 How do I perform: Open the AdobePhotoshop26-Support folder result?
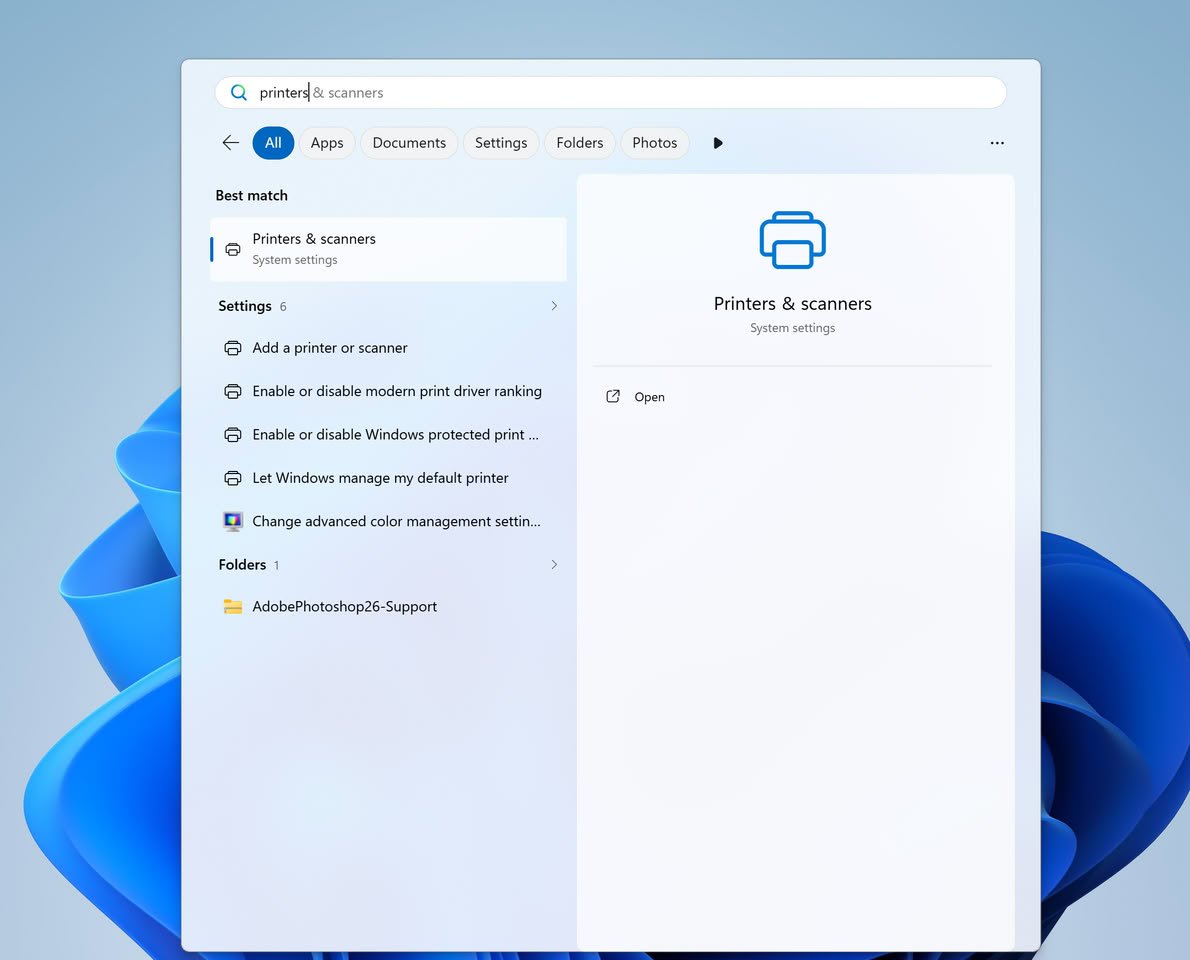(x=389, y=606)
